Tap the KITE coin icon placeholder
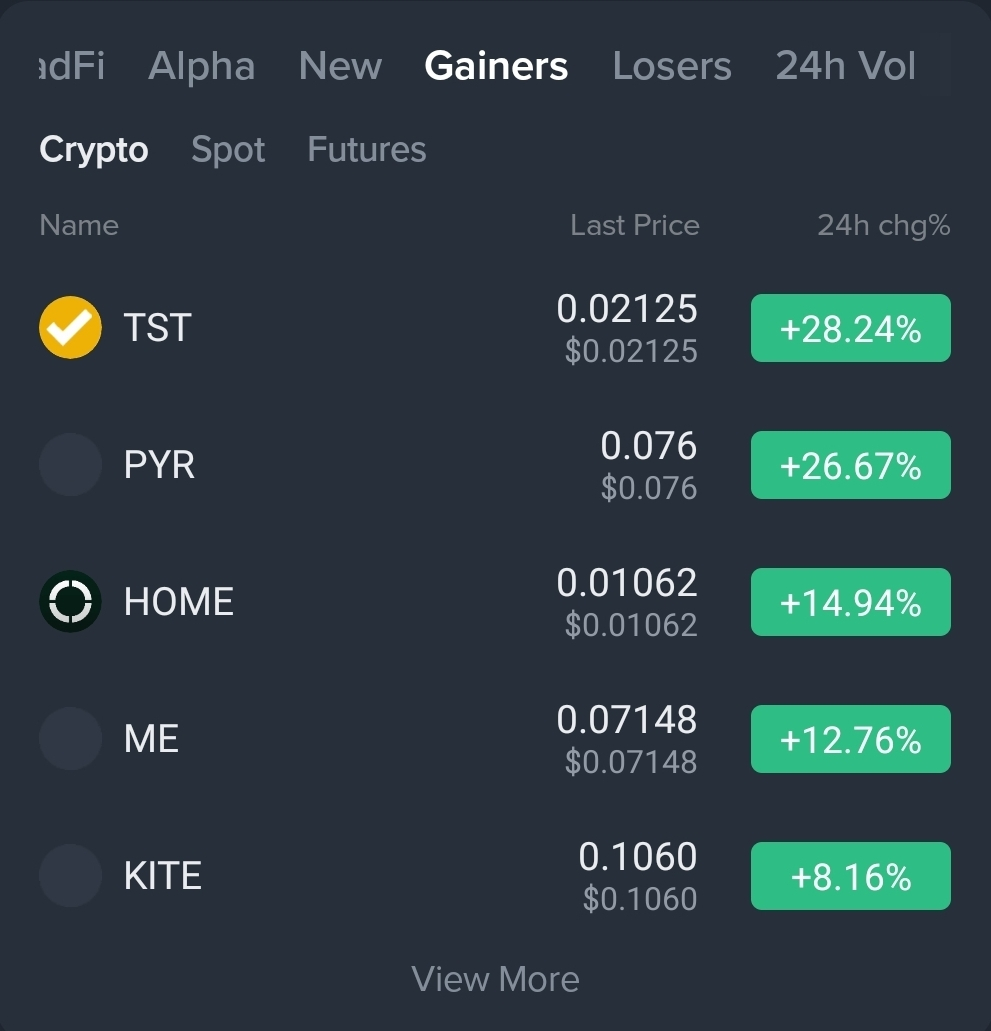This screenshot has height=1031, width=991. [70, 875]
